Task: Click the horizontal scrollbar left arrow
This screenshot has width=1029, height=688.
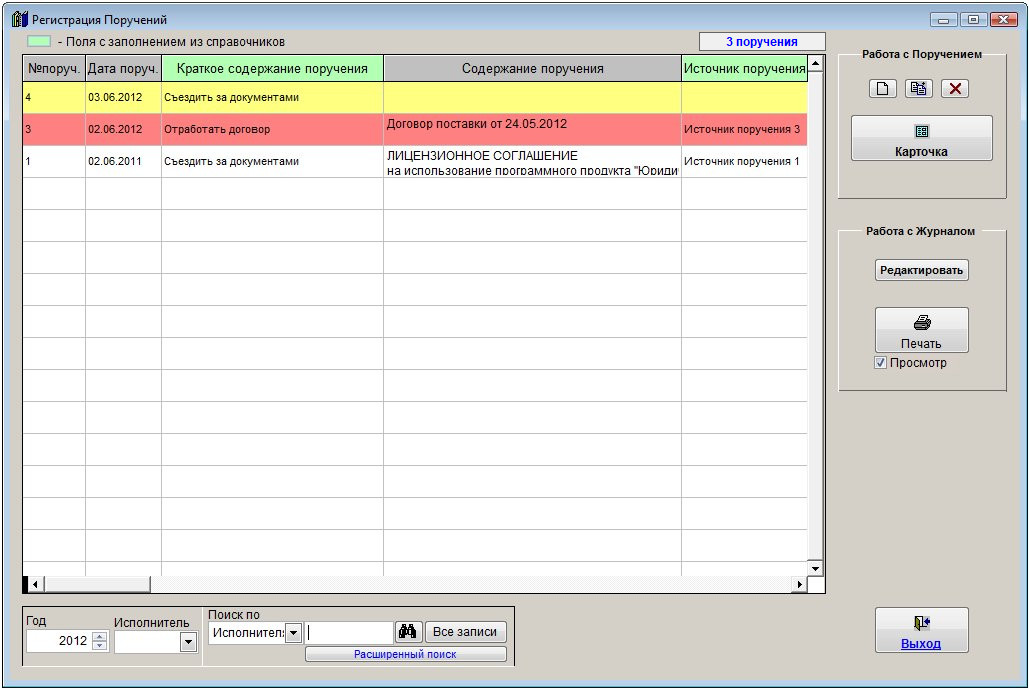Action: (35, 584)
